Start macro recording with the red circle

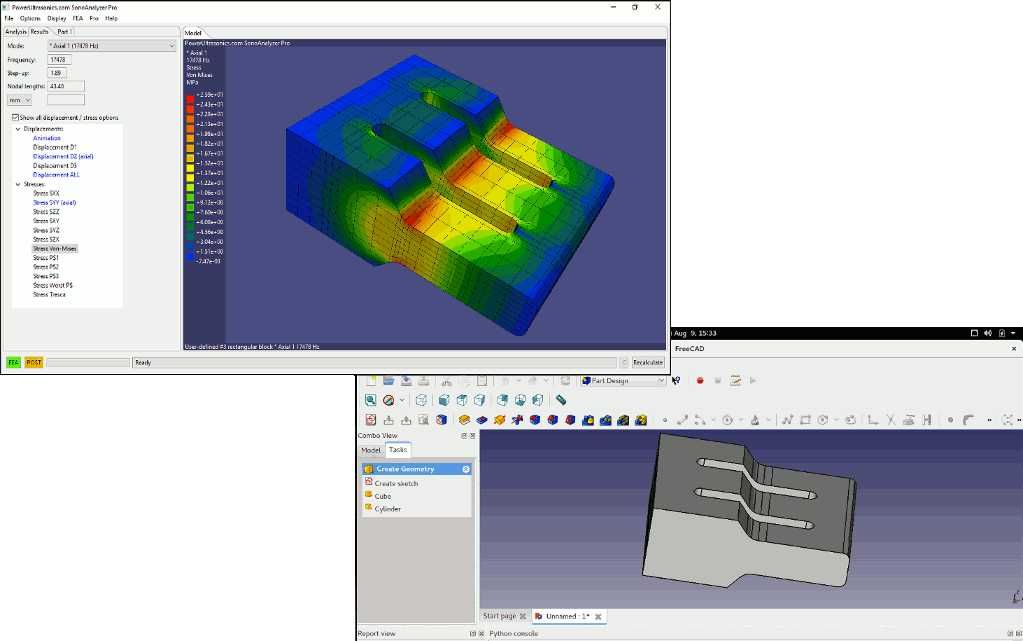(x=700, y=381)
